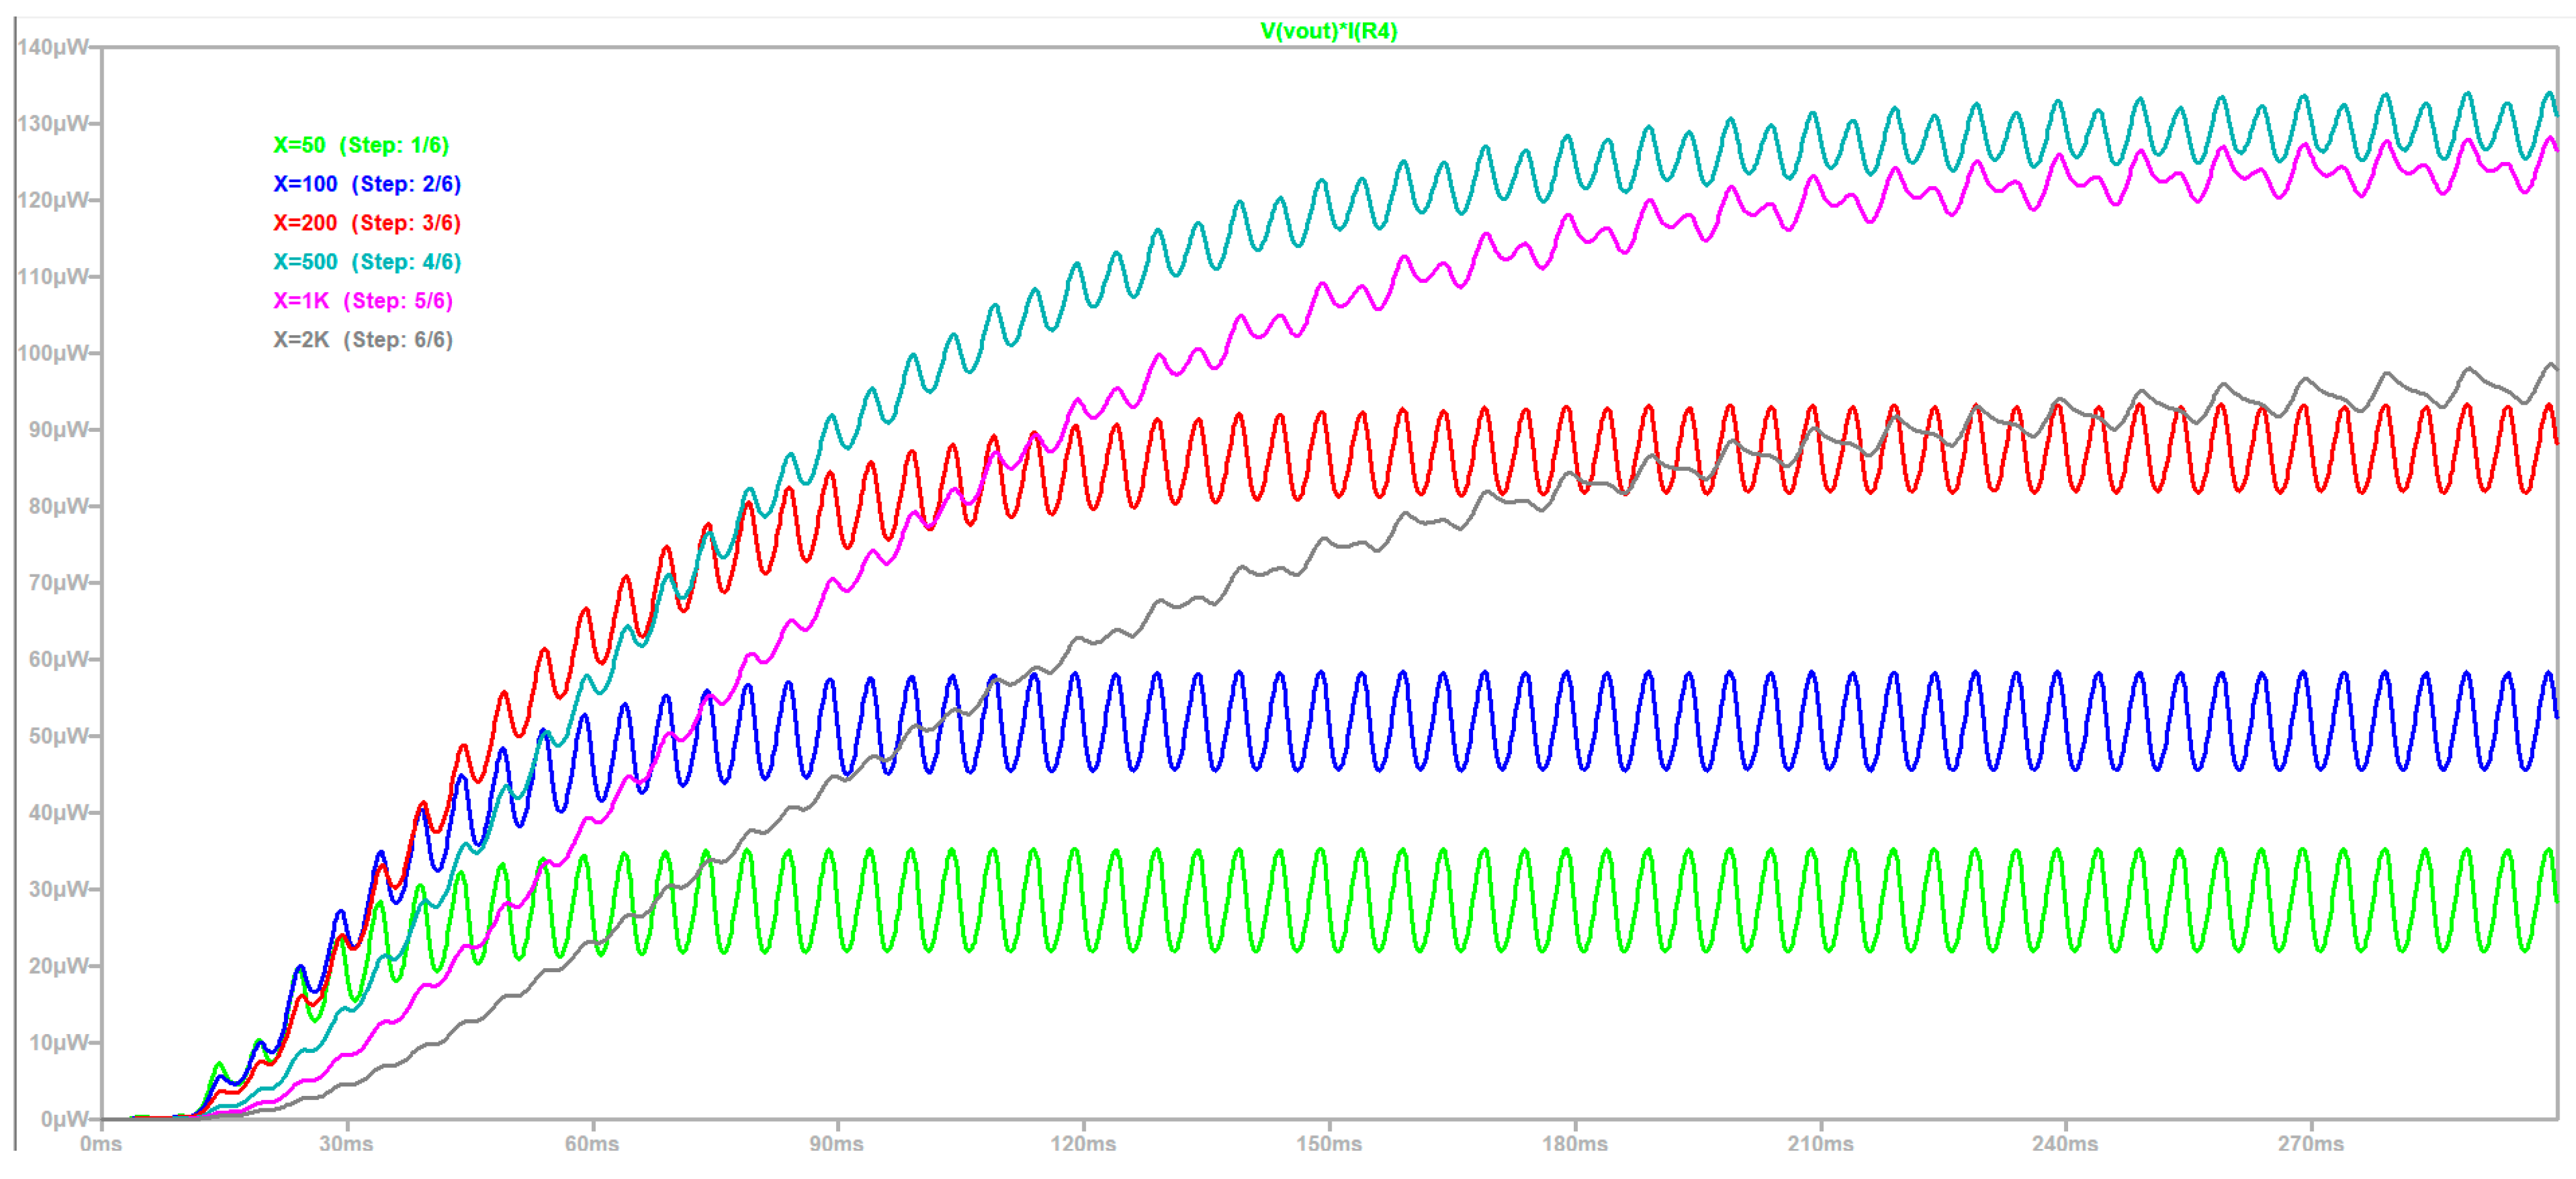Screen dimensions: 2576x1179
Task: Click the 0ms horizontal axis label
Action: point(101,1144)
